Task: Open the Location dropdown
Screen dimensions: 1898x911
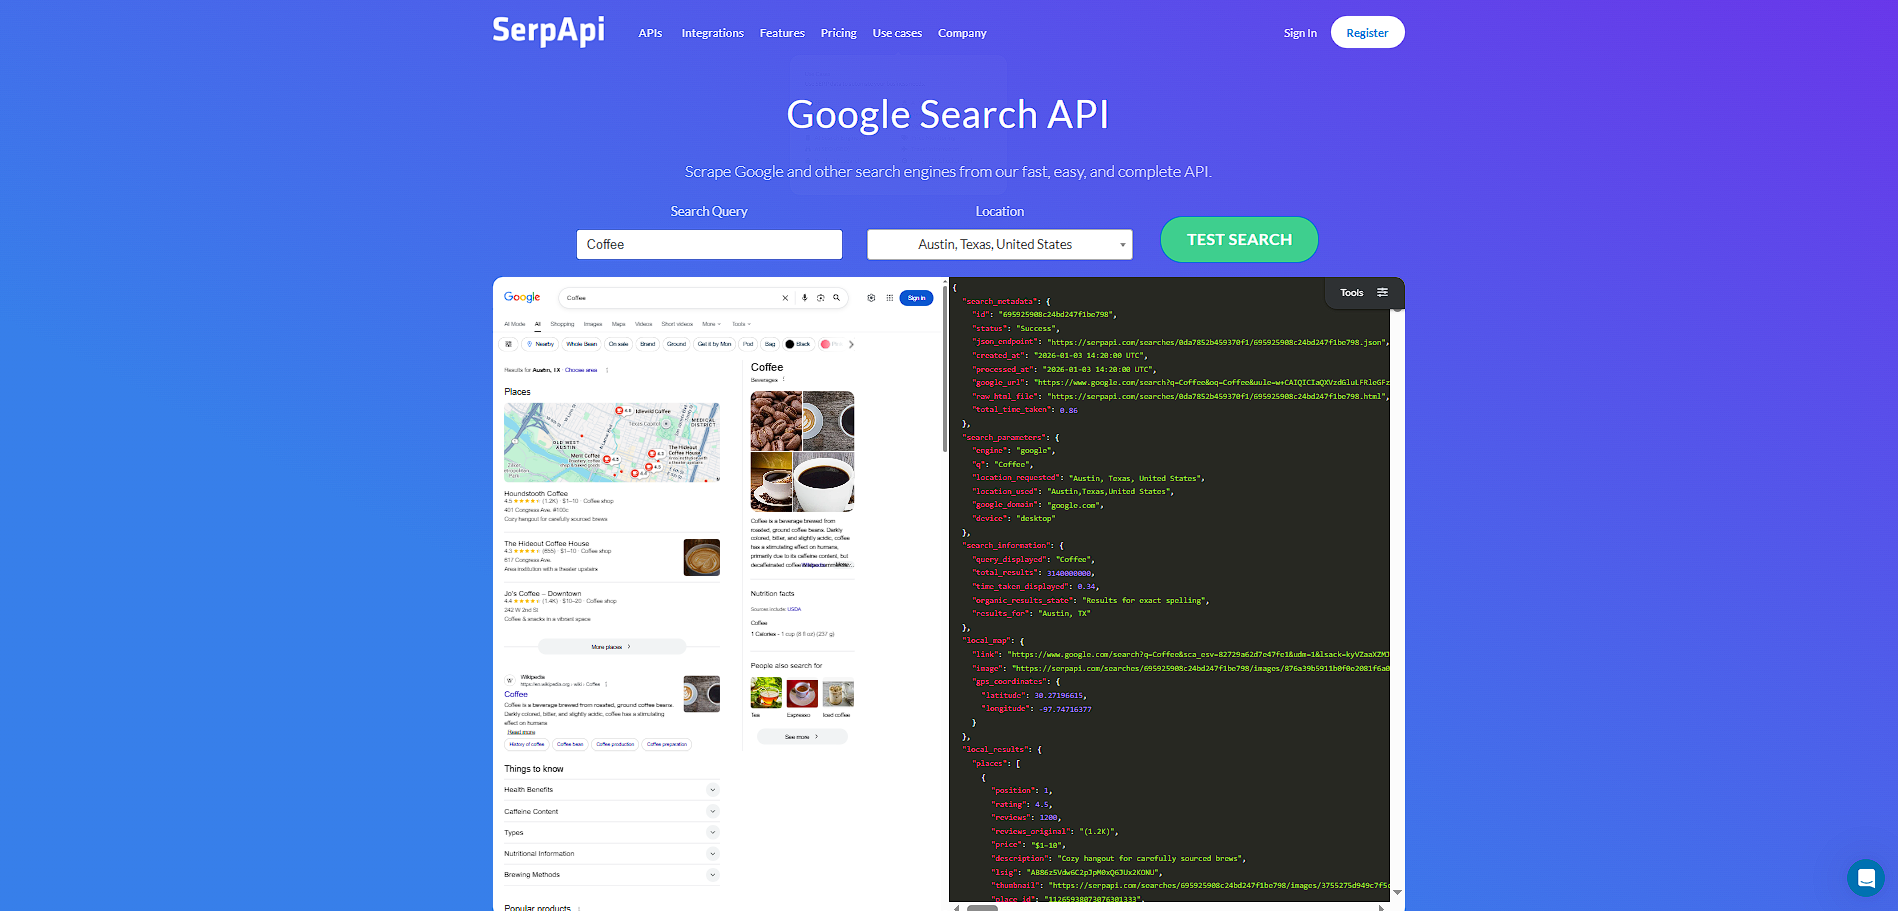Action: pyautogui.click(x=999, y=244)
